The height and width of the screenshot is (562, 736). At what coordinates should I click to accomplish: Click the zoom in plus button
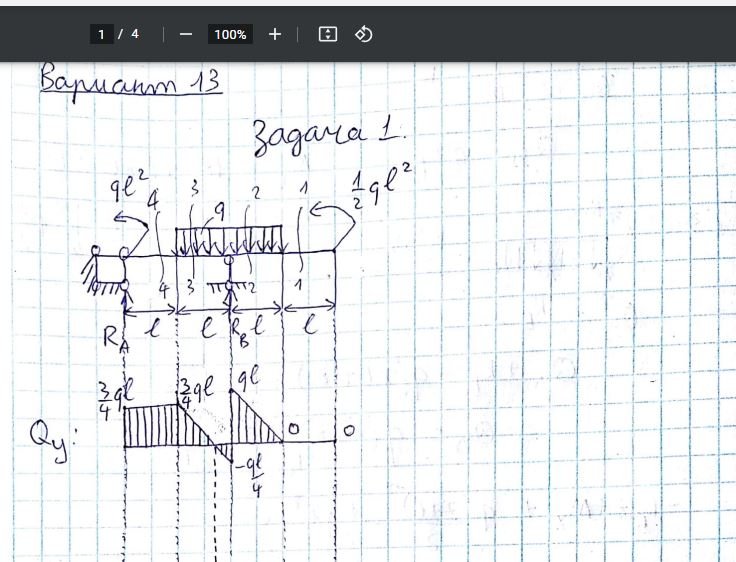275,34
